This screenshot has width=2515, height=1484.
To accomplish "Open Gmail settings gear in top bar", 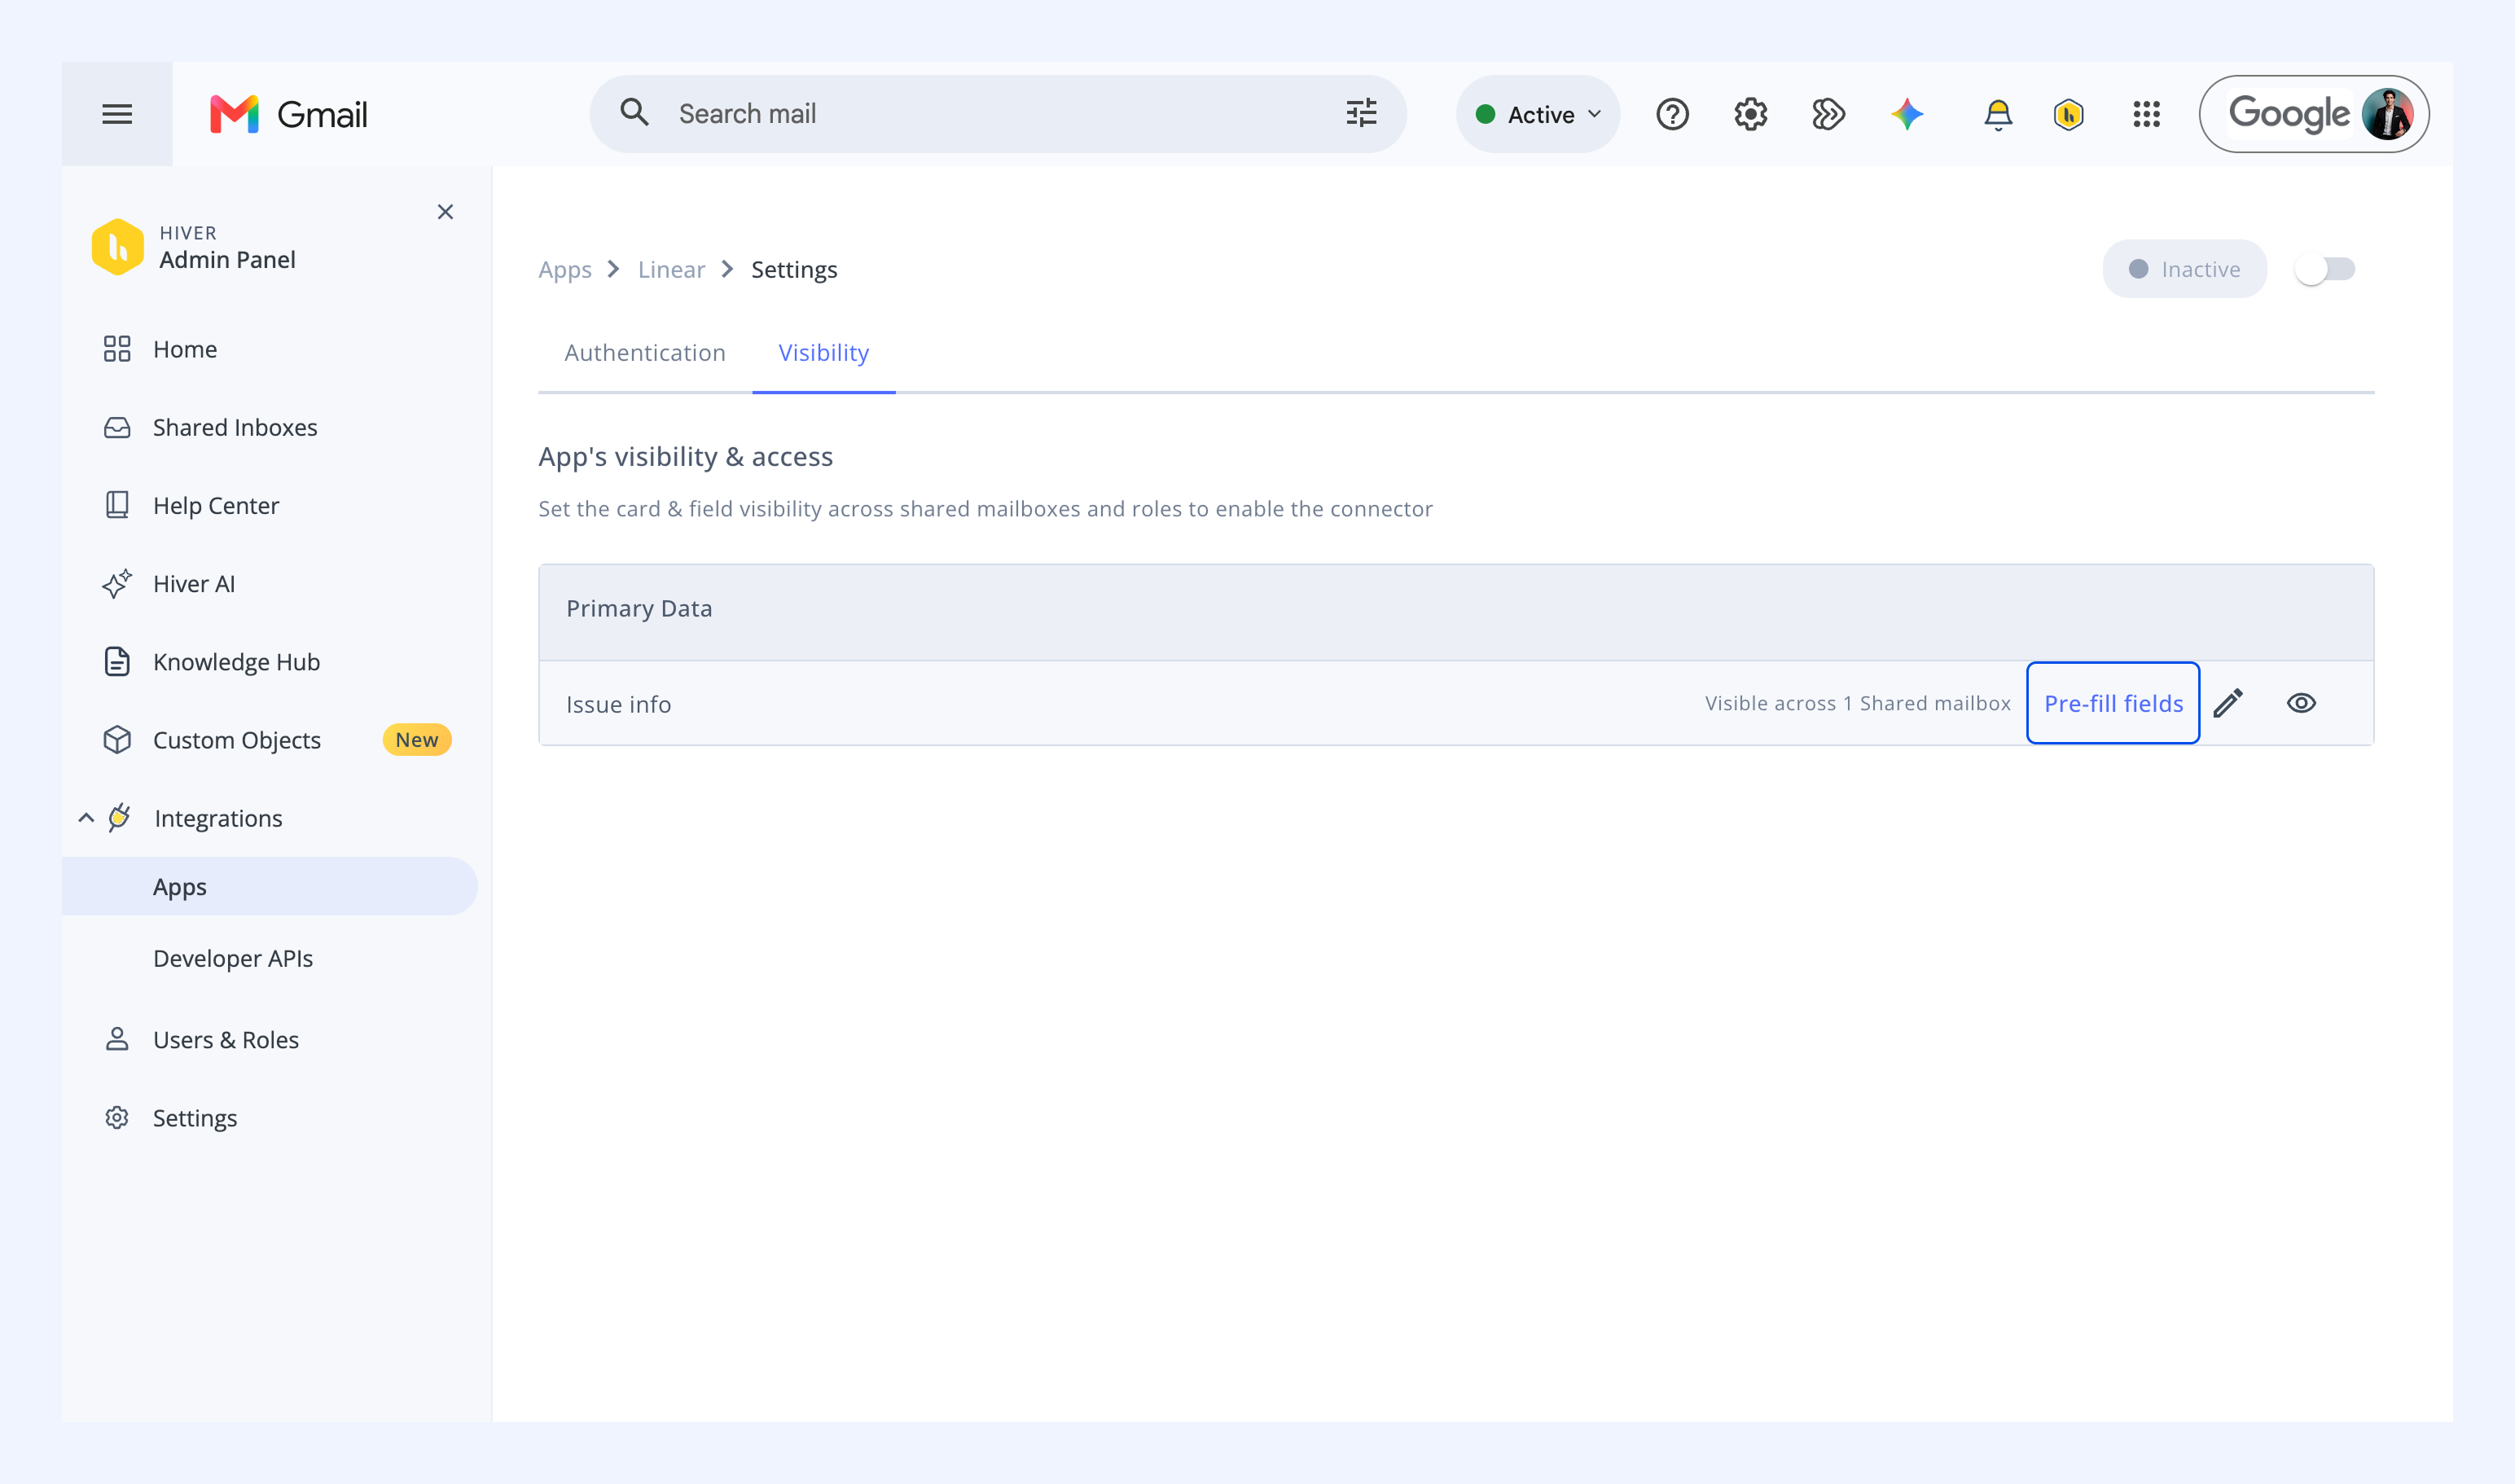I will (1750, 114).
